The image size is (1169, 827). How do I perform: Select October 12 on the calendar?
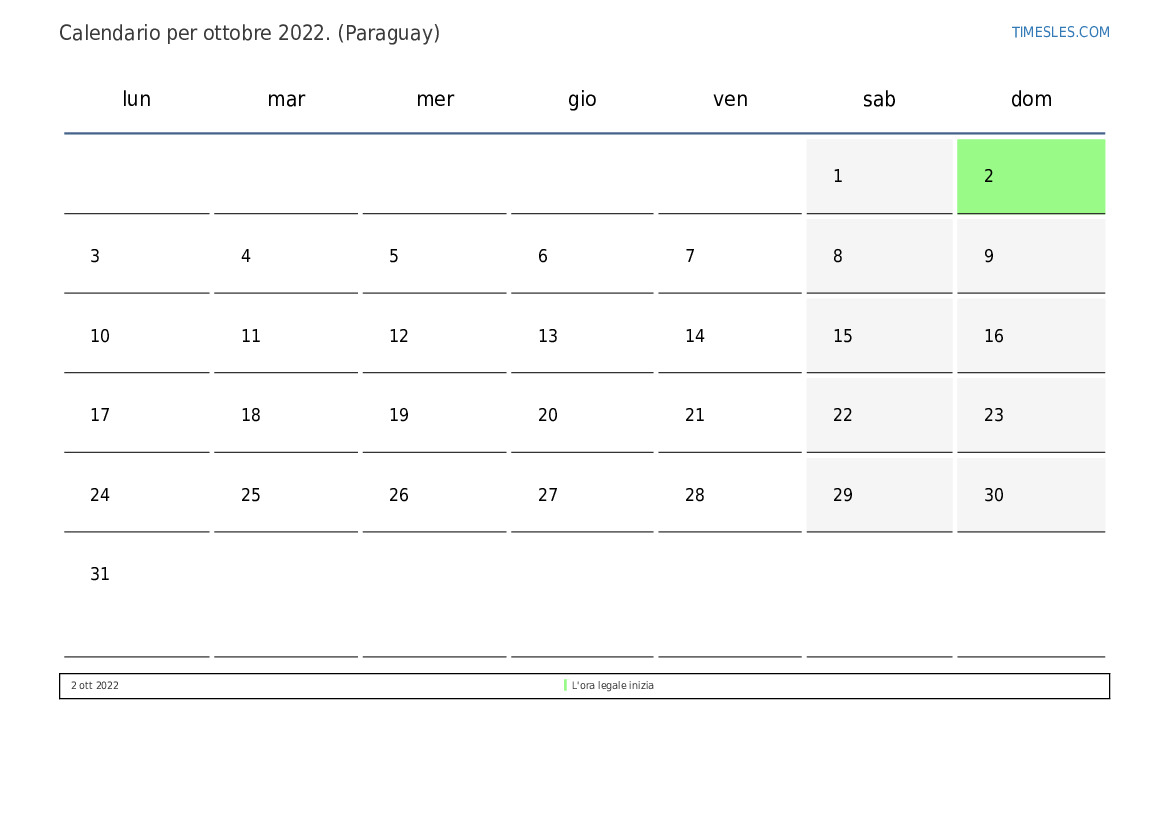pyautogui.click(x=434, y=336)
